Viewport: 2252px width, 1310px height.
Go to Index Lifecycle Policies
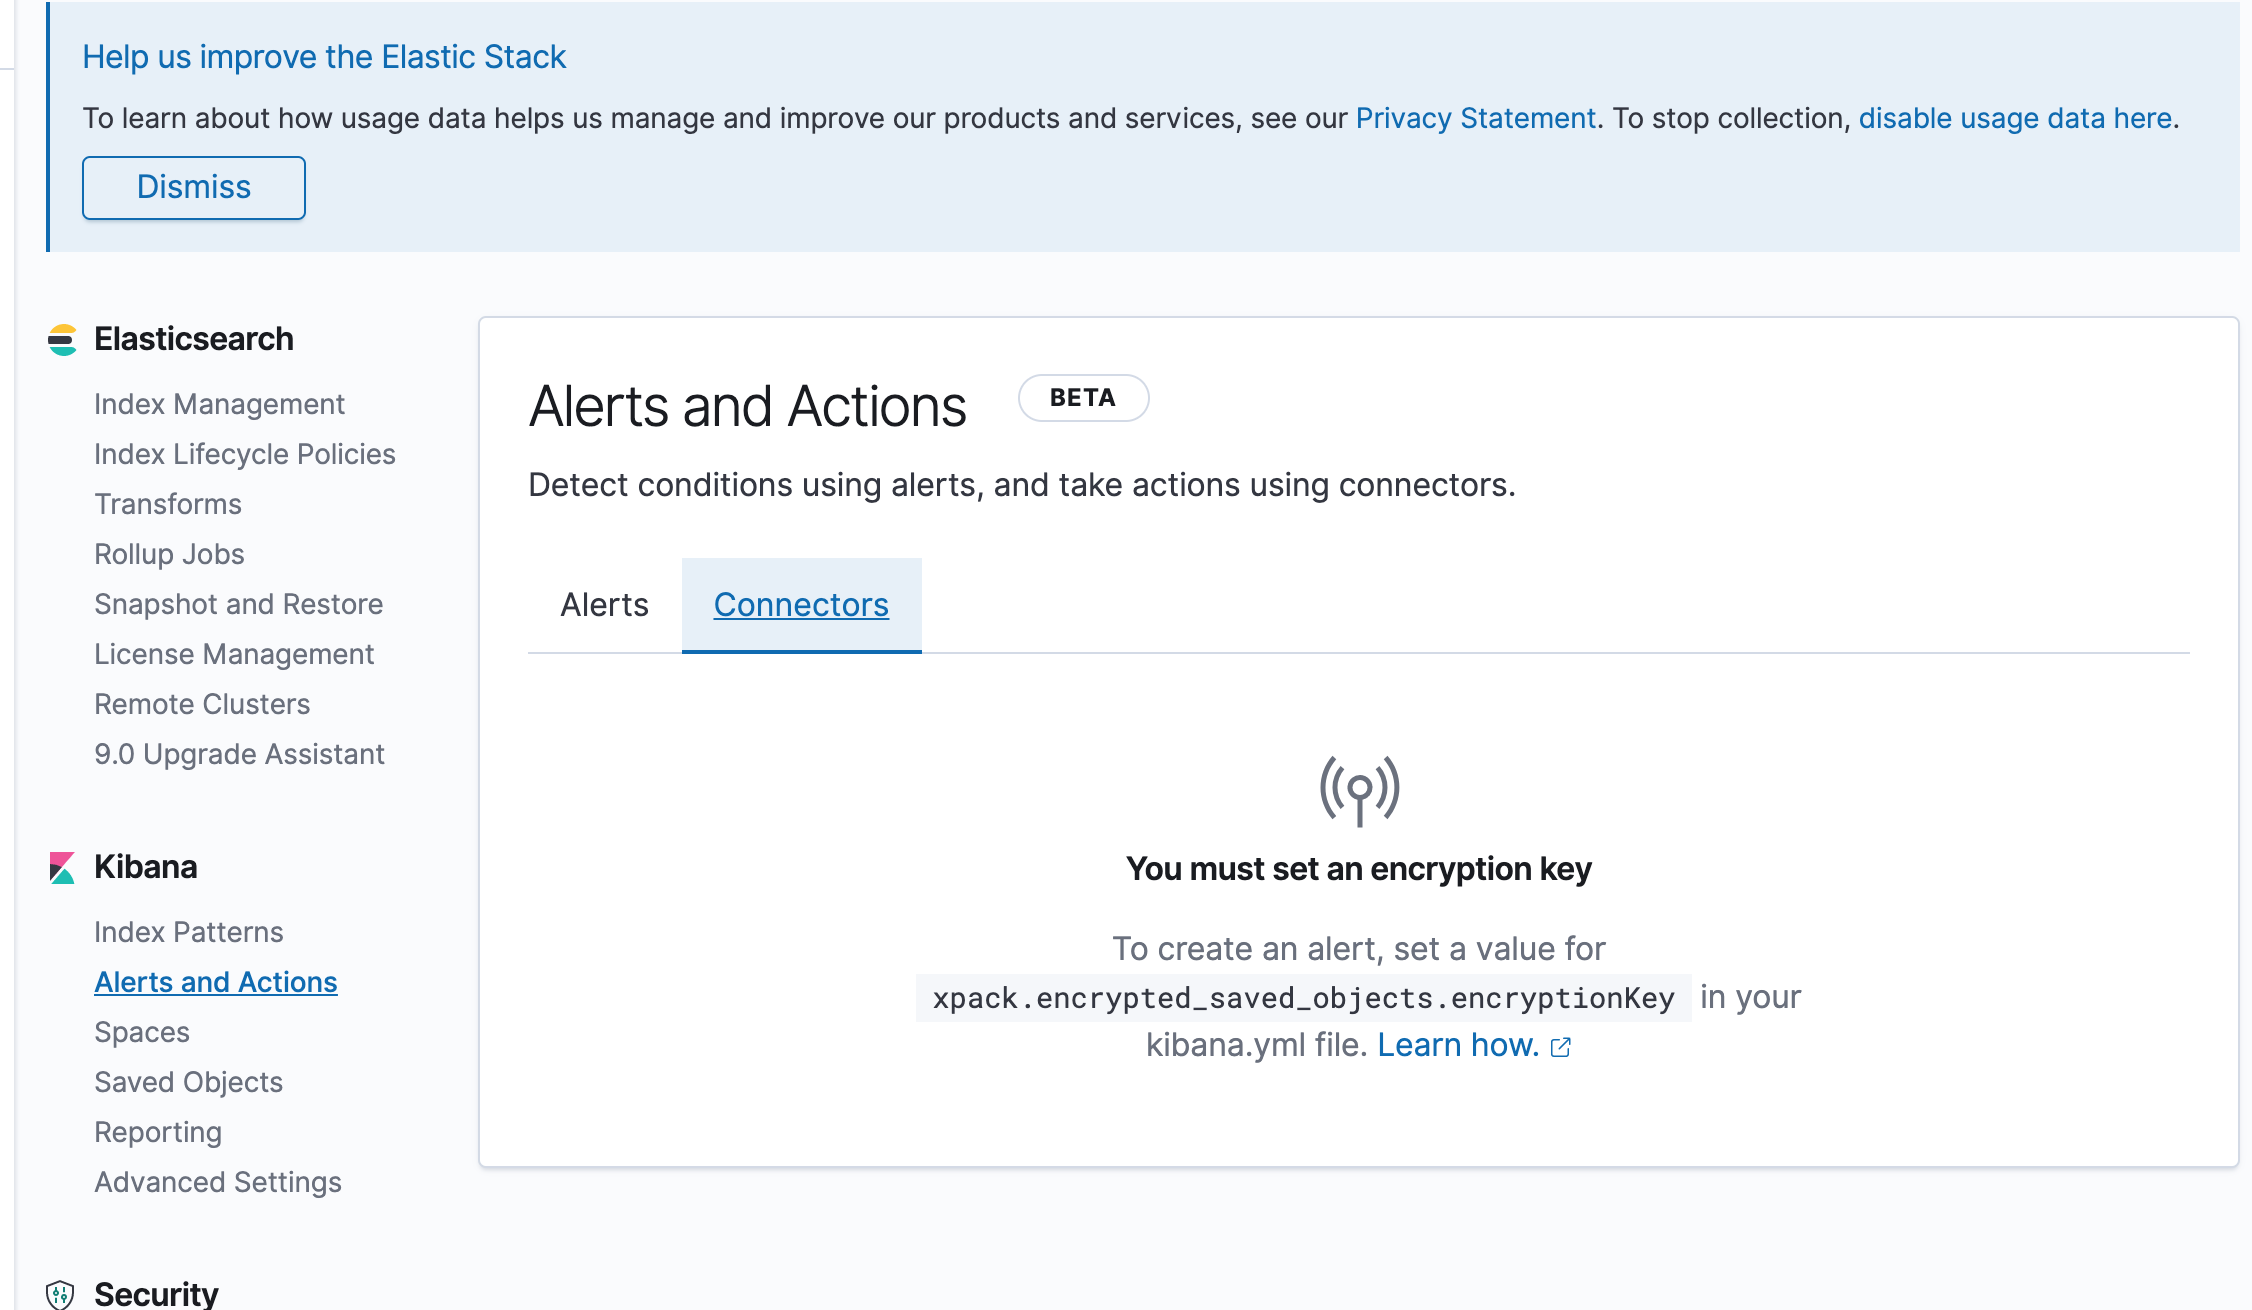(x=245, y=454)
